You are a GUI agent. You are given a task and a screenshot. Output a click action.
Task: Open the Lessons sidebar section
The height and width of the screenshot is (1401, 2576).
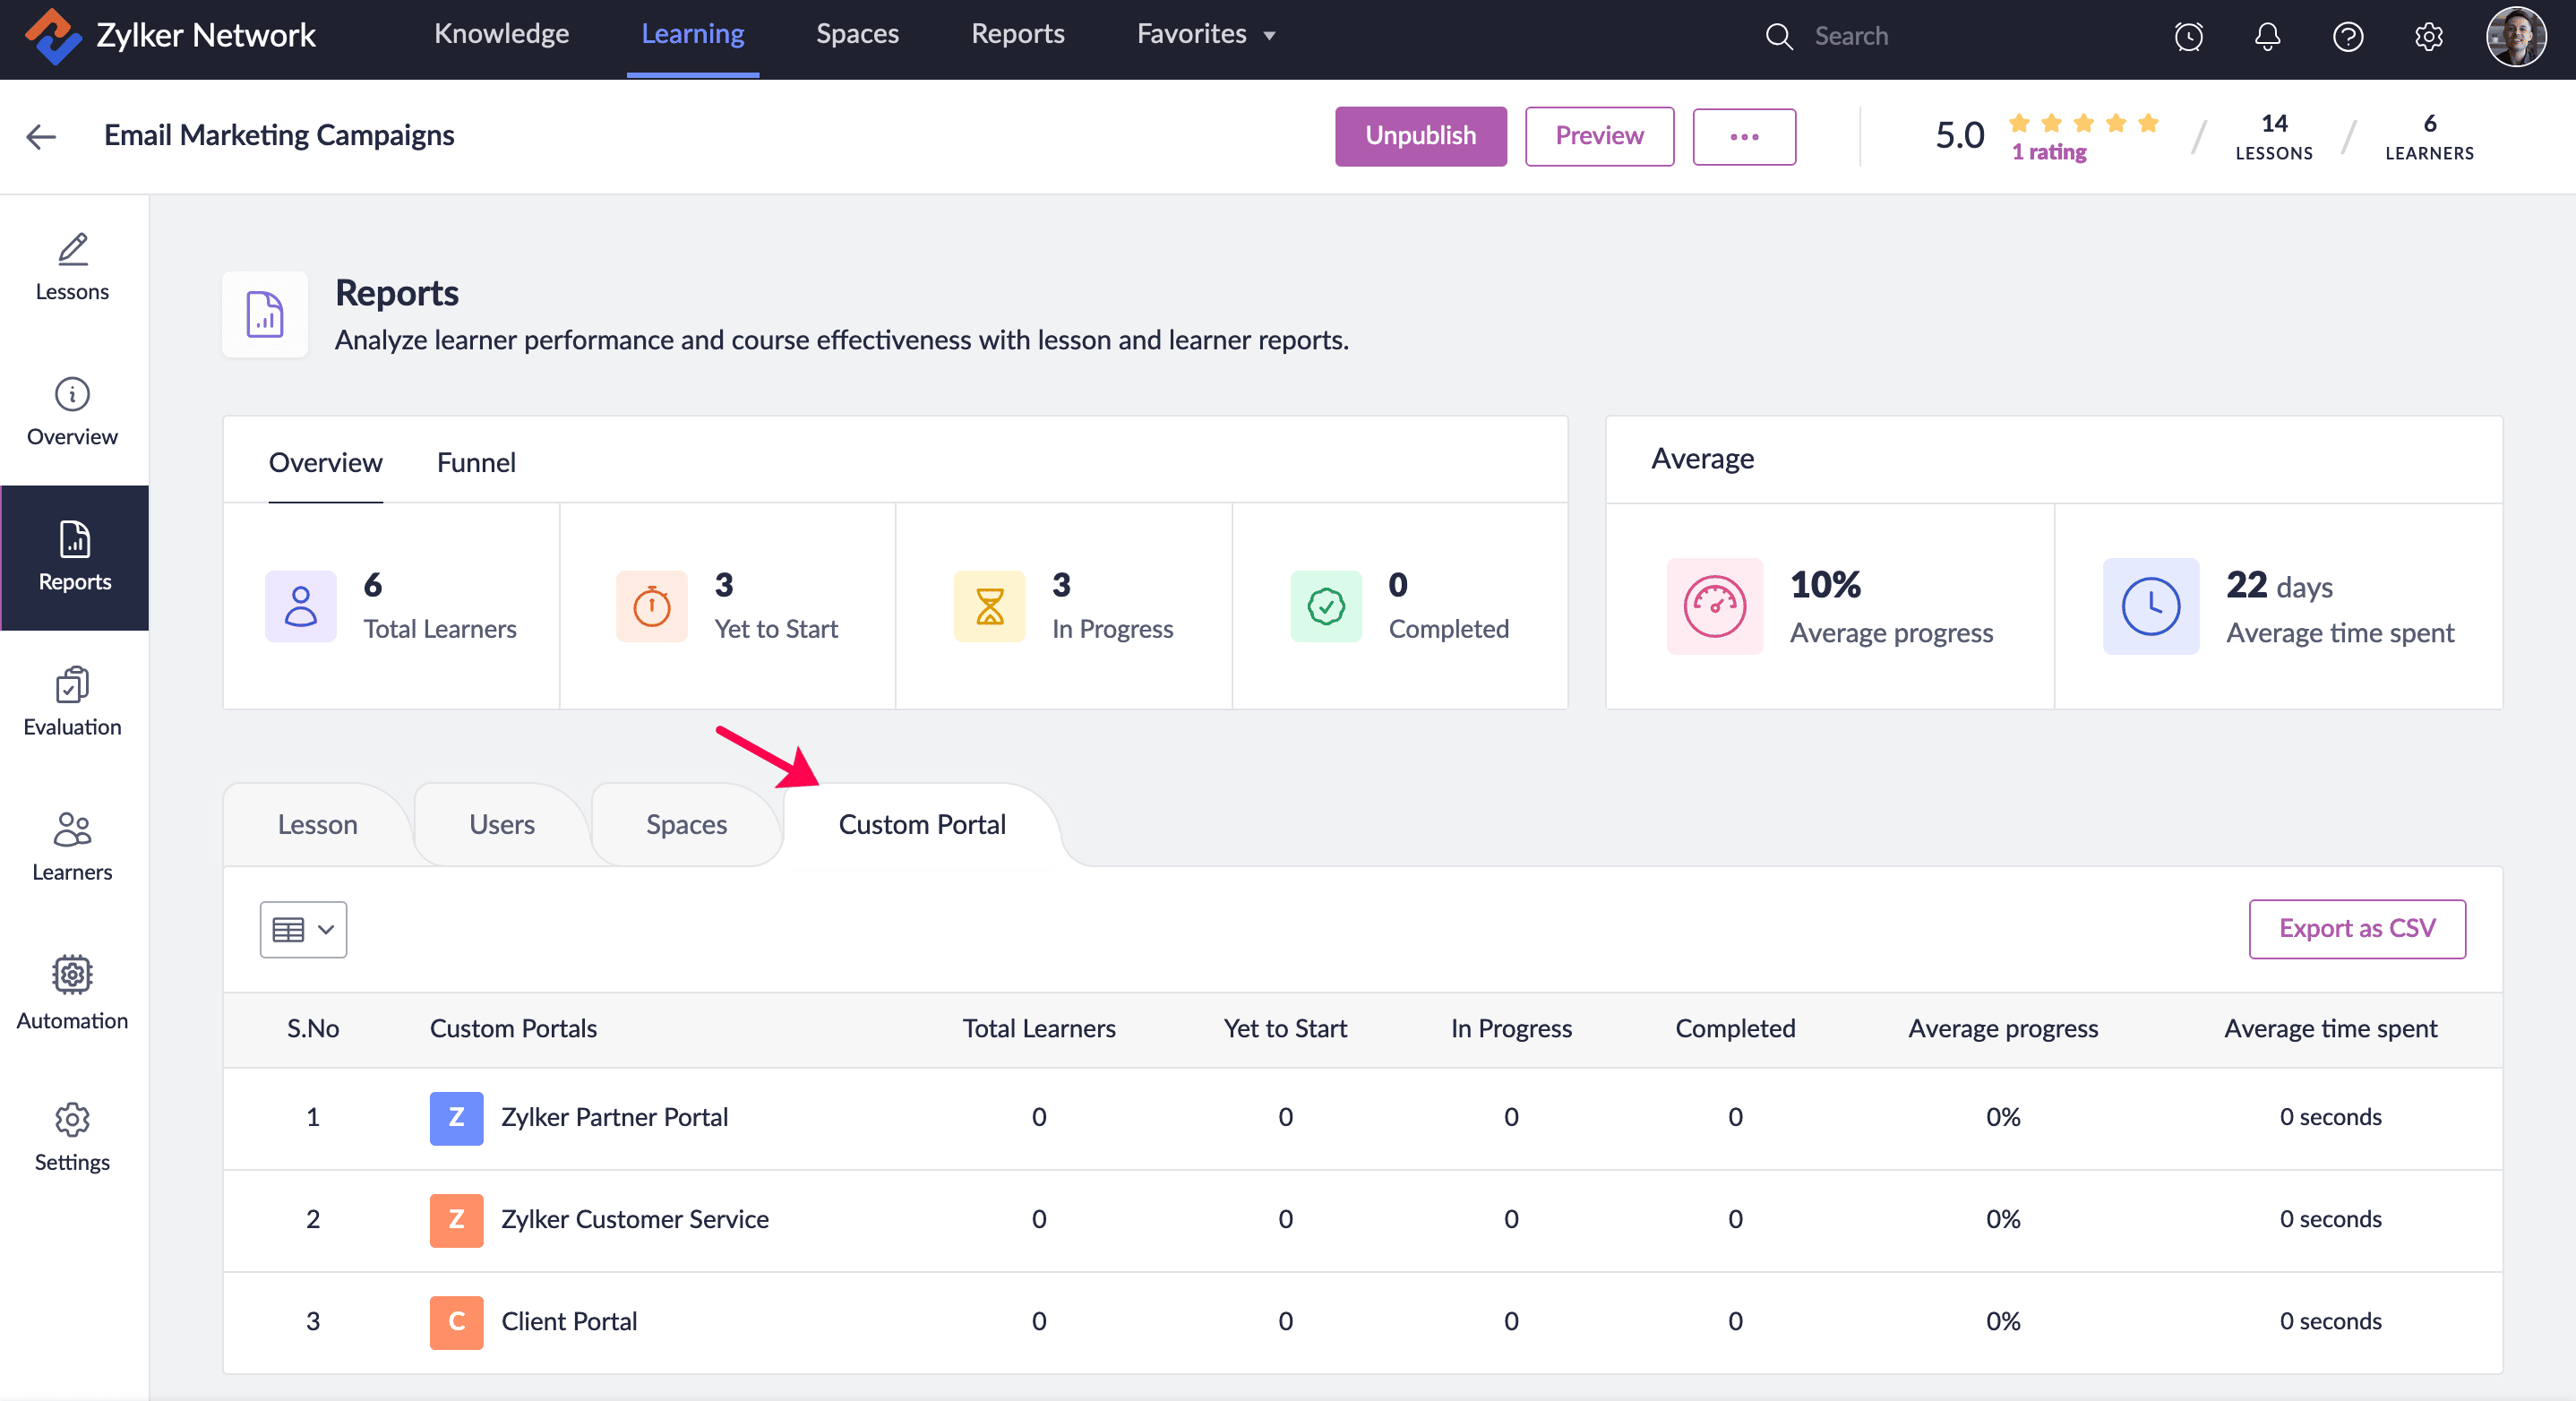coord(72,267)
